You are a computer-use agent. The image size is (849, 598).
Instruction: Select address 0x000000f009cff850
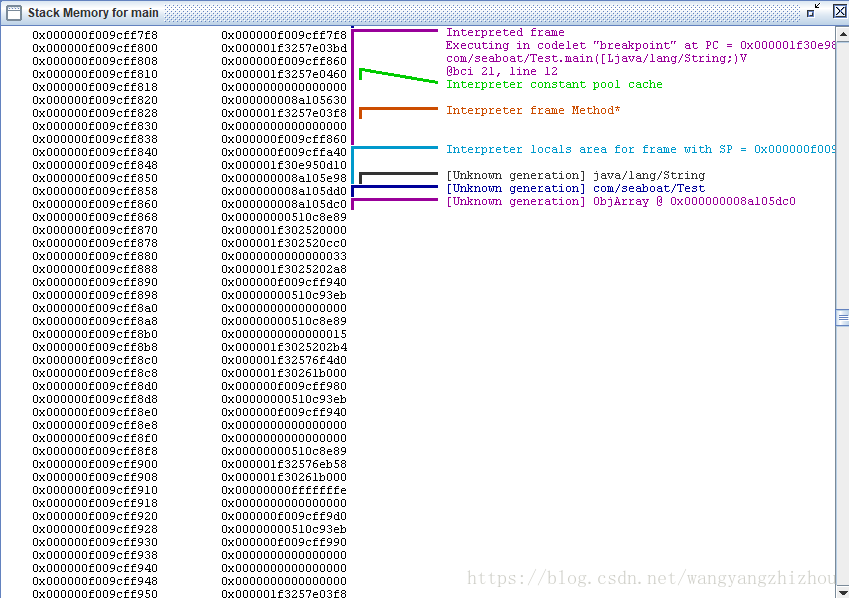point(95,178)
